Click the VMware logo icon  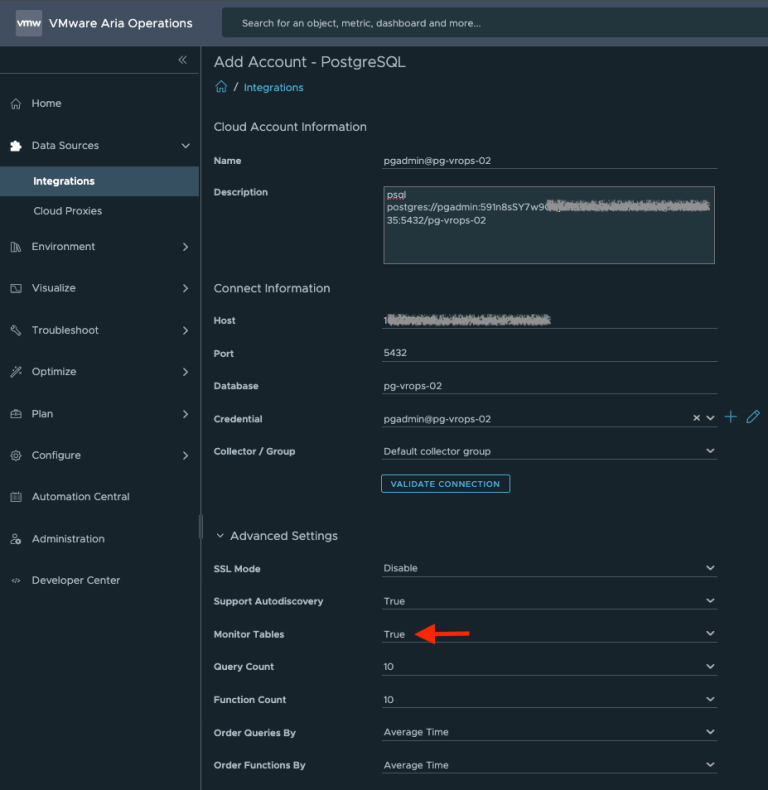click(29, 22)
